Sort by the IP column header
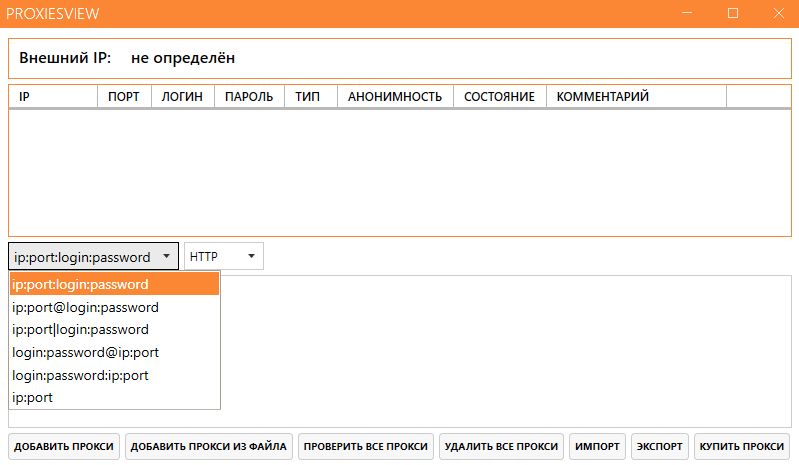799x465 pixels. tap(53, 96)
